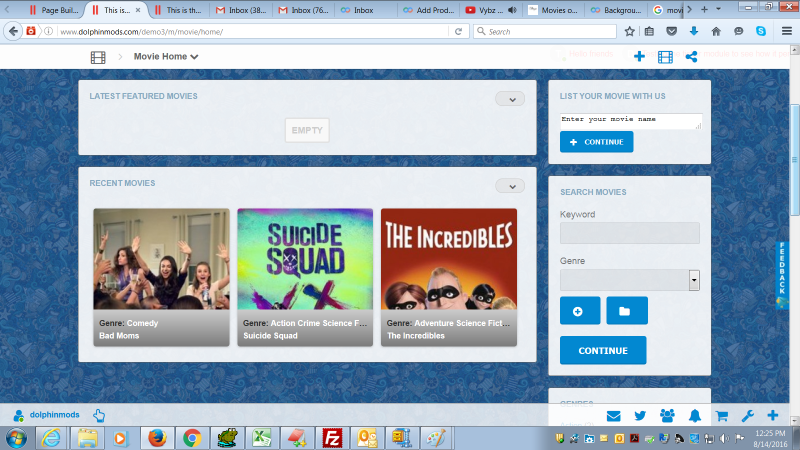The height and width of the screenshot is (450, 800).
Task: Open Excel from the taskbar
Action: coord(262,438)
